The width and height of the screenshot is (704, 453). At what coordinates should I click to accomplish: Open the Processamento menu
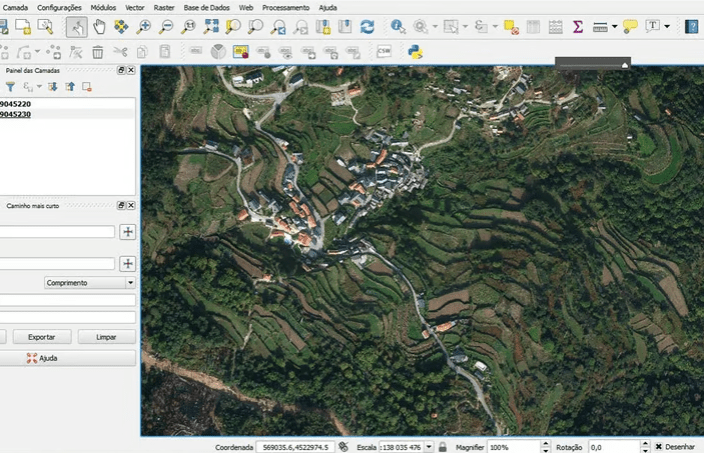click(x=285, y=7)
